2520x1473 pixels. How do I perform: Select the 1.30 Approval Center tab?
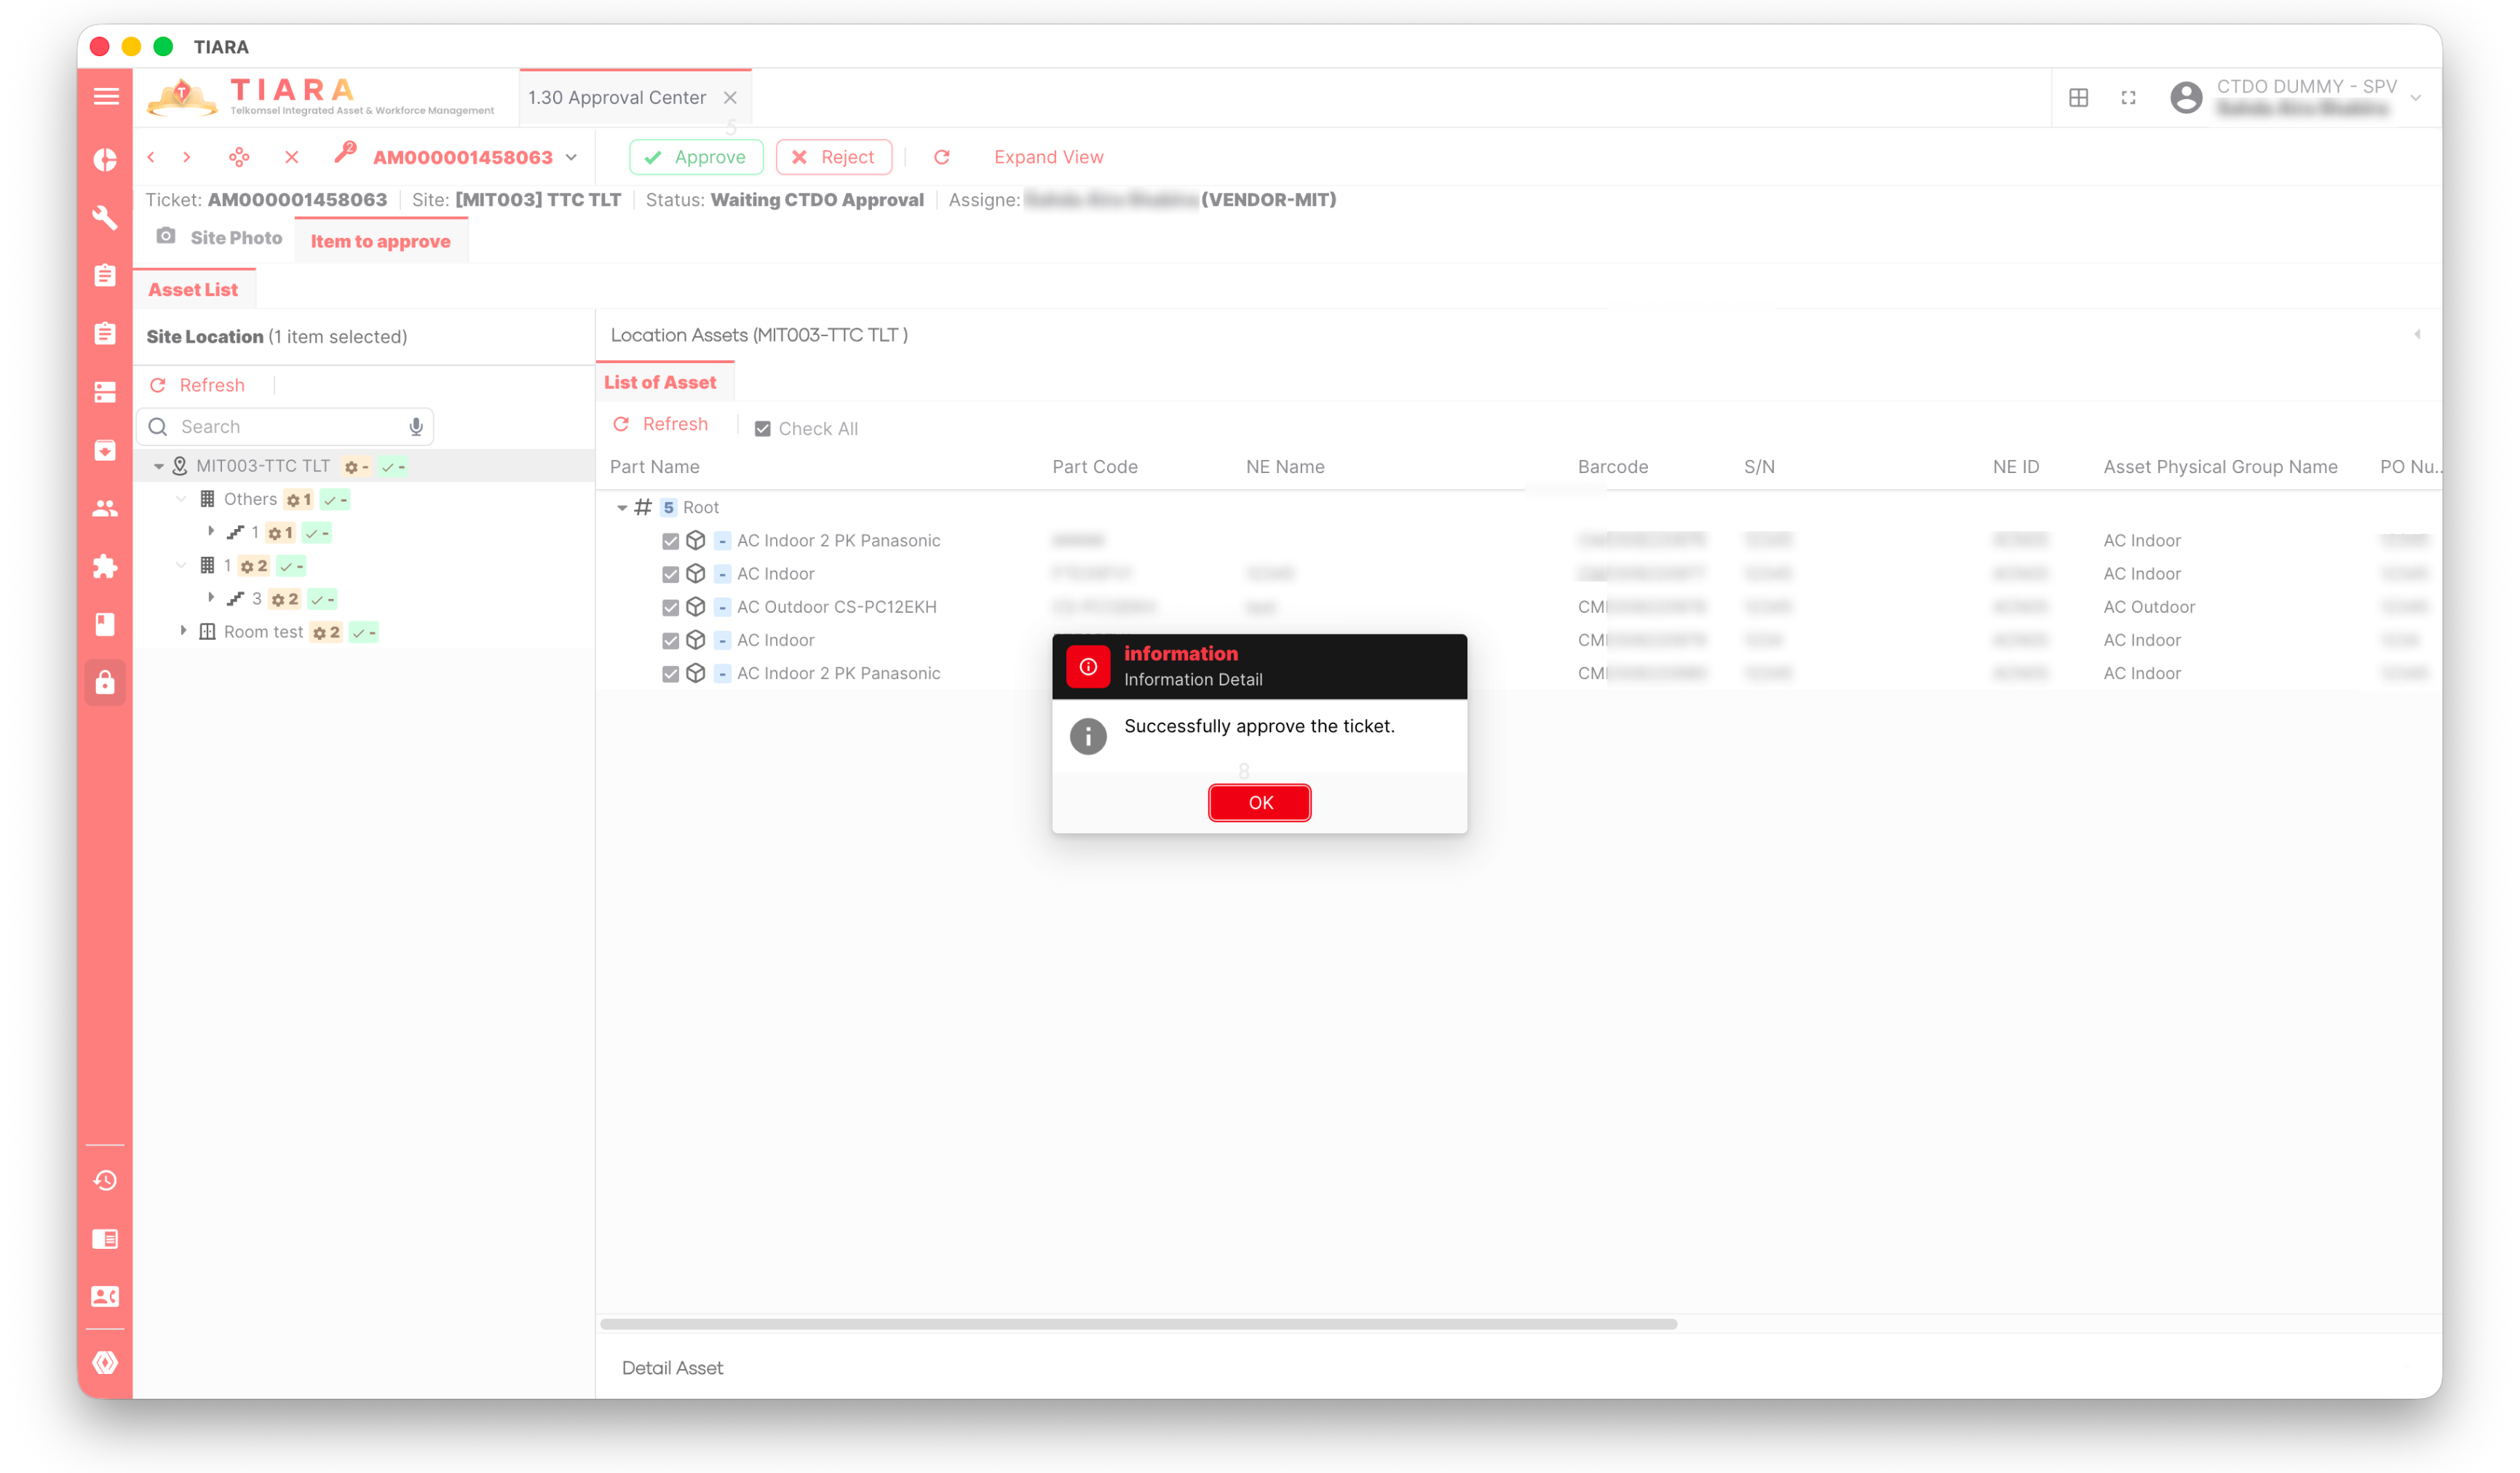(617, 97)
